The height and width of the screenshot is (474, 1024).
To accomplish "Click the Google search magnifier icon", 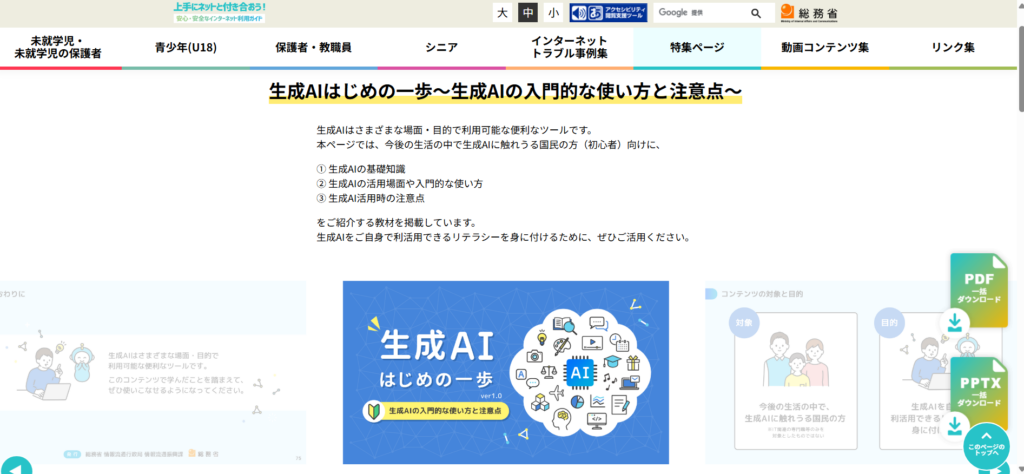I will point(756,13).
